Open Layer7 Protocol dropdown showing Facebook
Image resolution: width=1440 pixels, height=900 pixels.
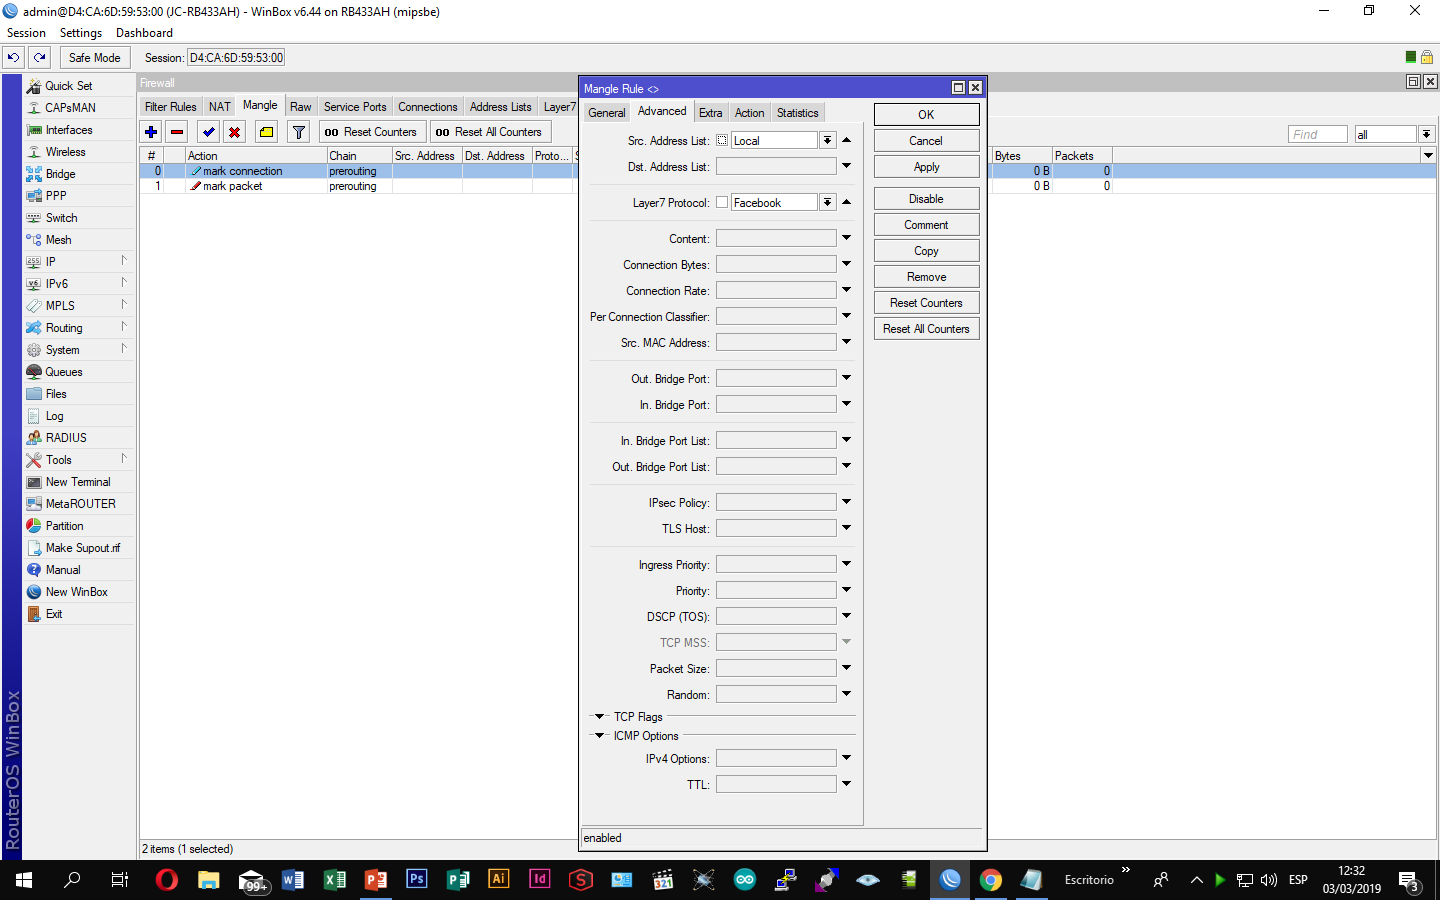pyautogui.click(x=827, y=203)
